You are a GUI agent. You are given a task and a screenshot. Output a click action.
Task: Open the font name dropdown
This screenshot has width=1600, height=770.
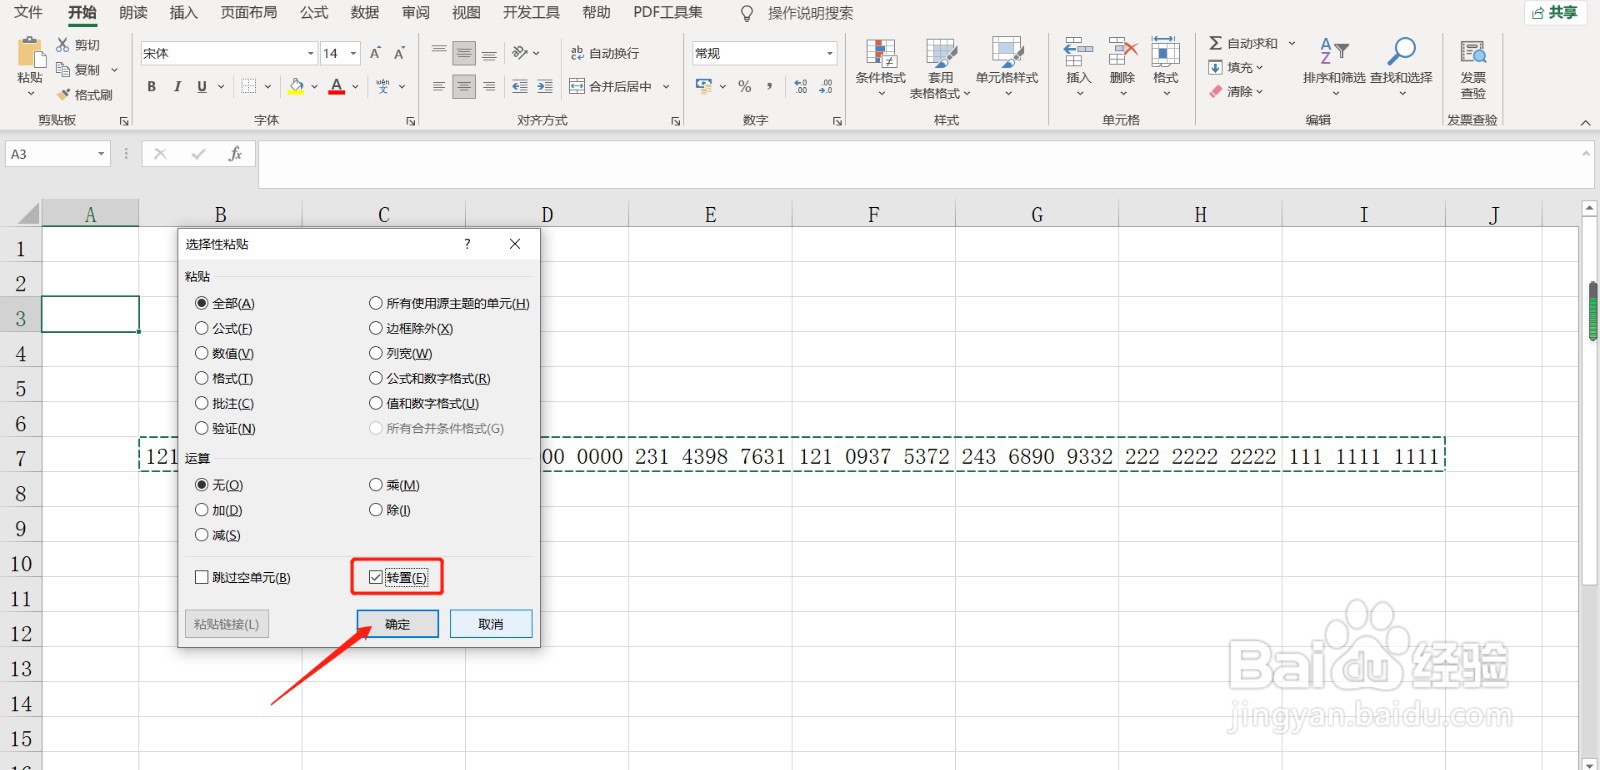click(x=311, y=53)
